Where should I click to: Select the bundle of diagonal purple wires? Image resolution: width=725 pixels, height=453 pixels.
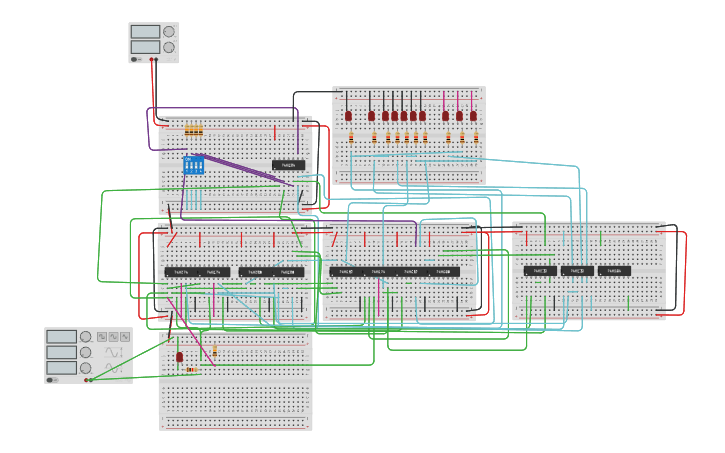tap(243, 170)
